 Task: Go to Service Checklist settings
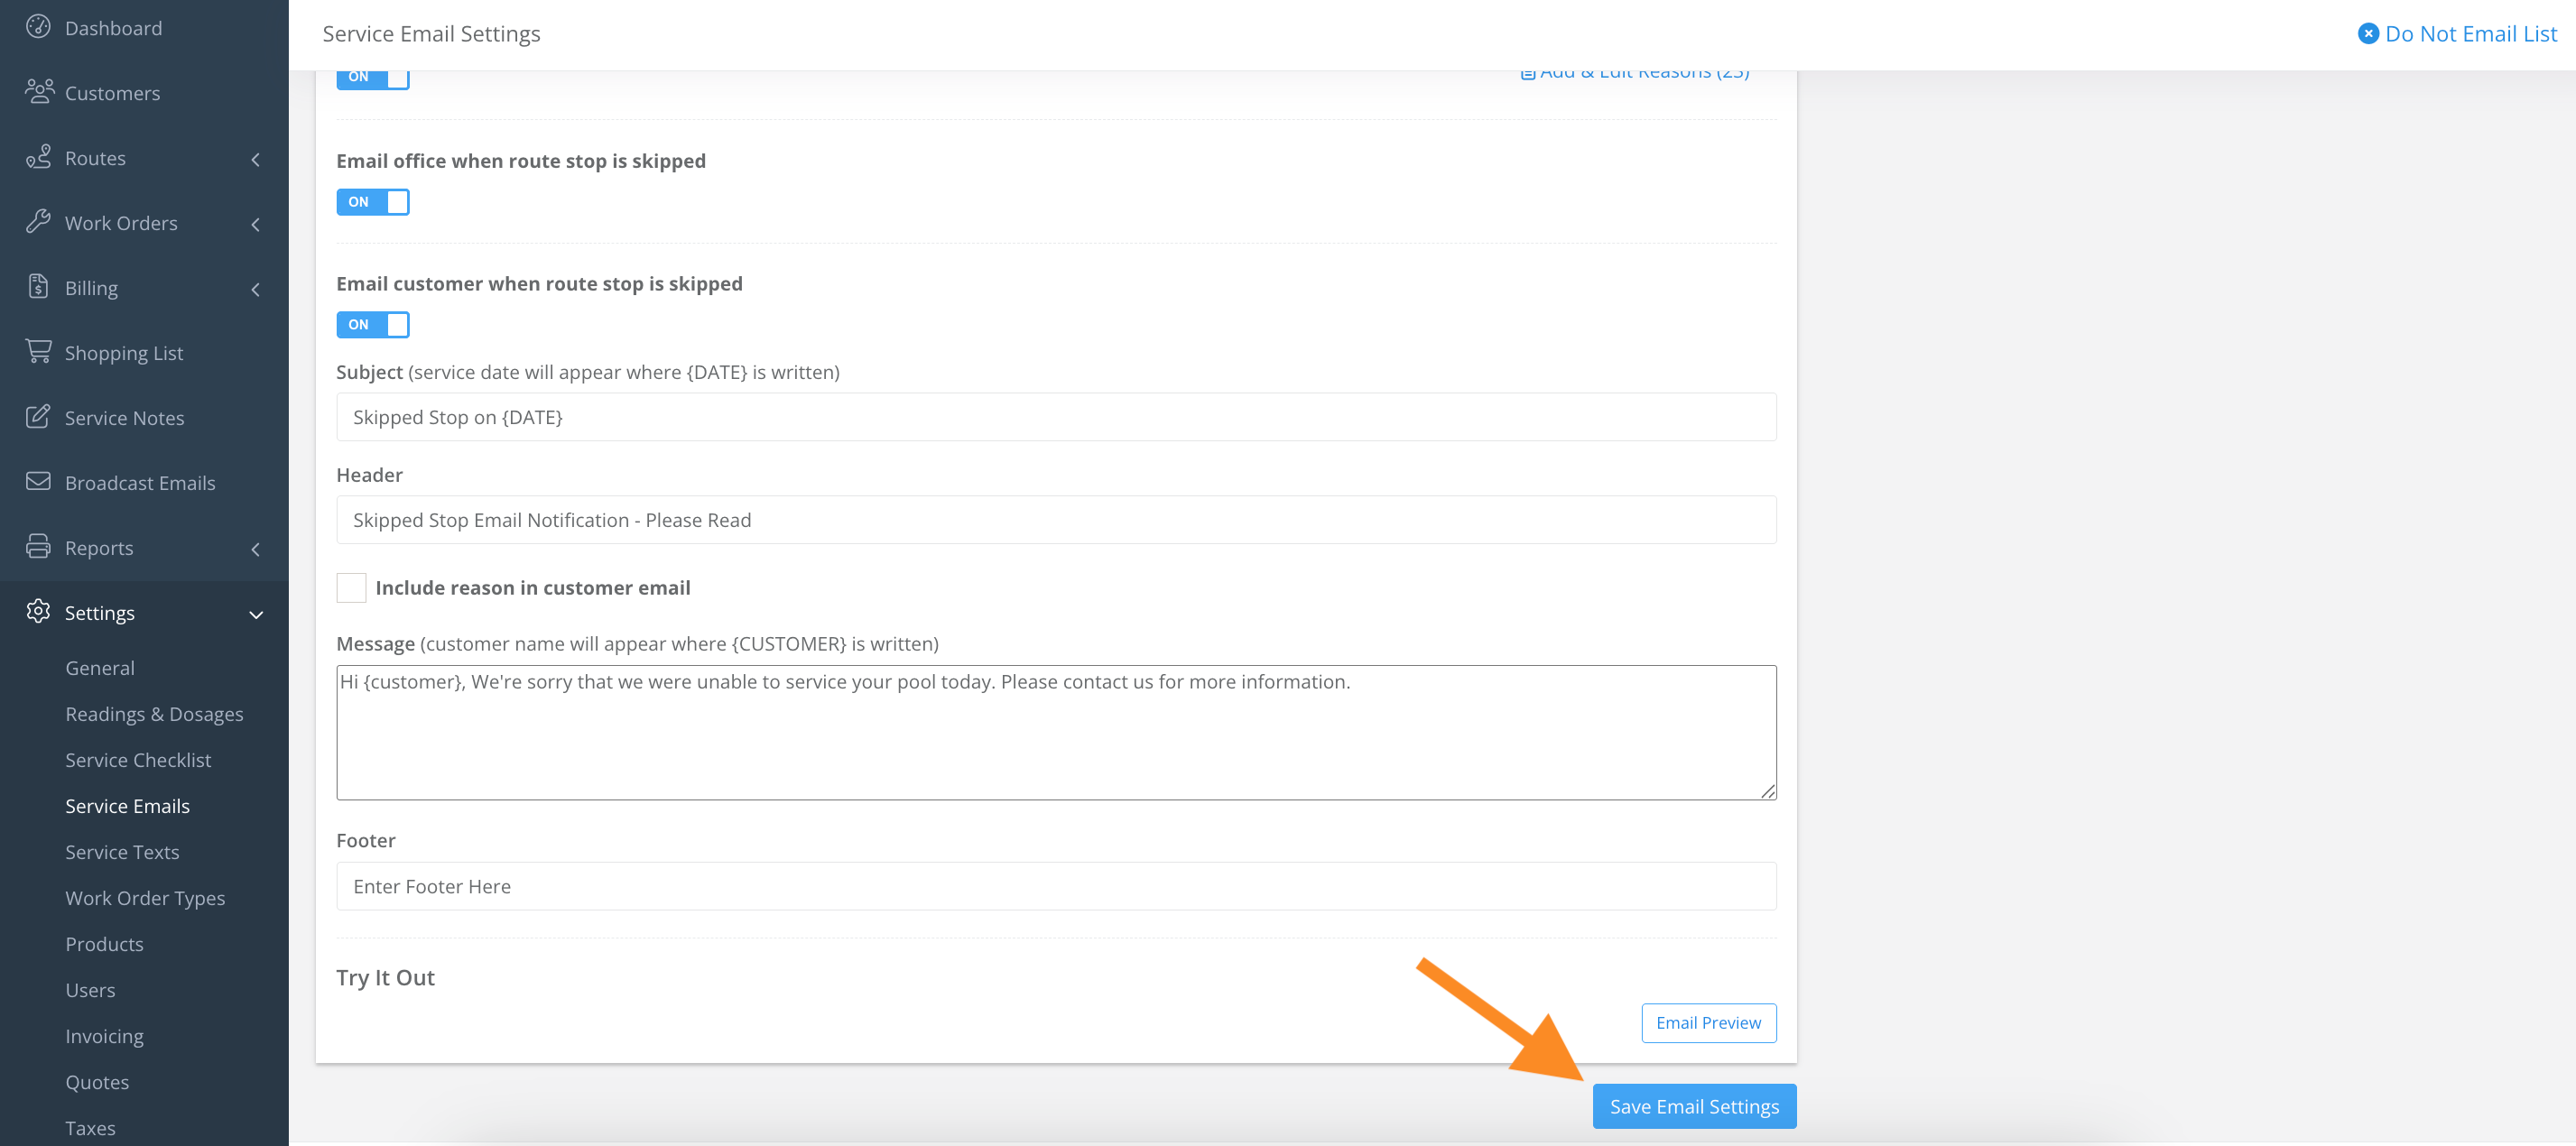(139, 760)
